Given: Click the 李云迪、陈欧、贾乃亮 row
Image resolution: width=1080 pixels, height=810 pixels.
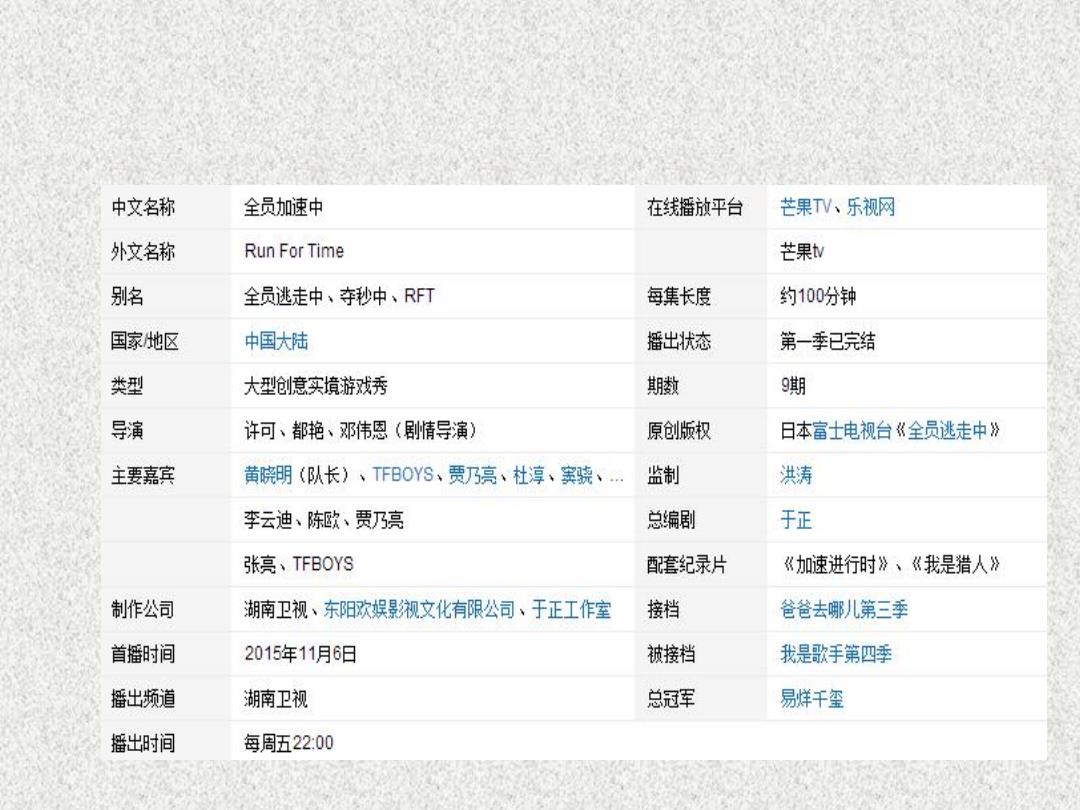Looking at the screenshot, I should pyautogui.click(x=324, y=520).
